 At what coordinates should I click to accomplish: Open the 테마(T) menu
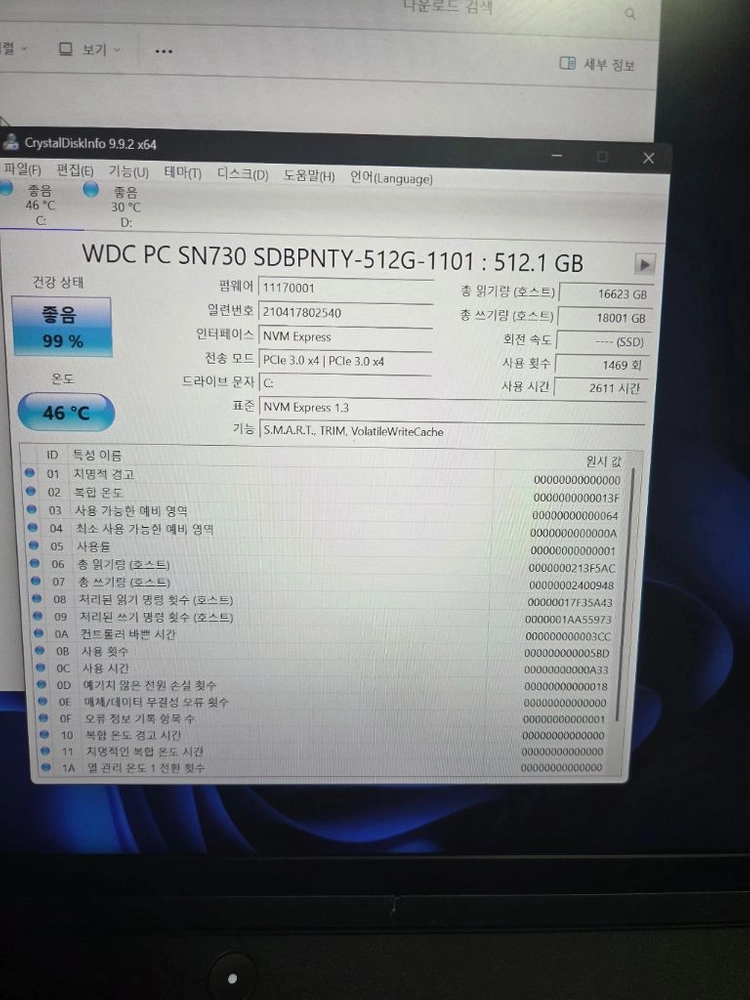[182, 173]
